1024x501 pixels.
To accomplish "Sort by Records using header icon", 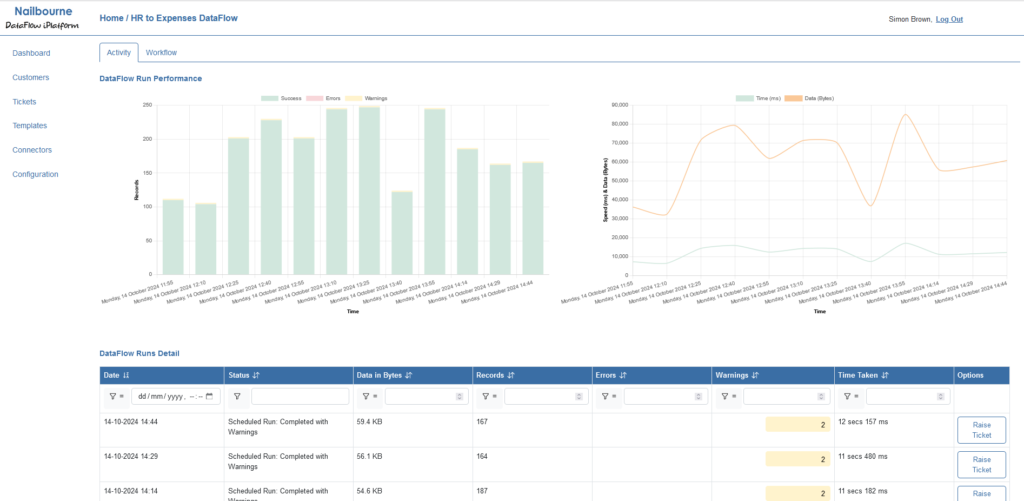I will pos(511,375).
